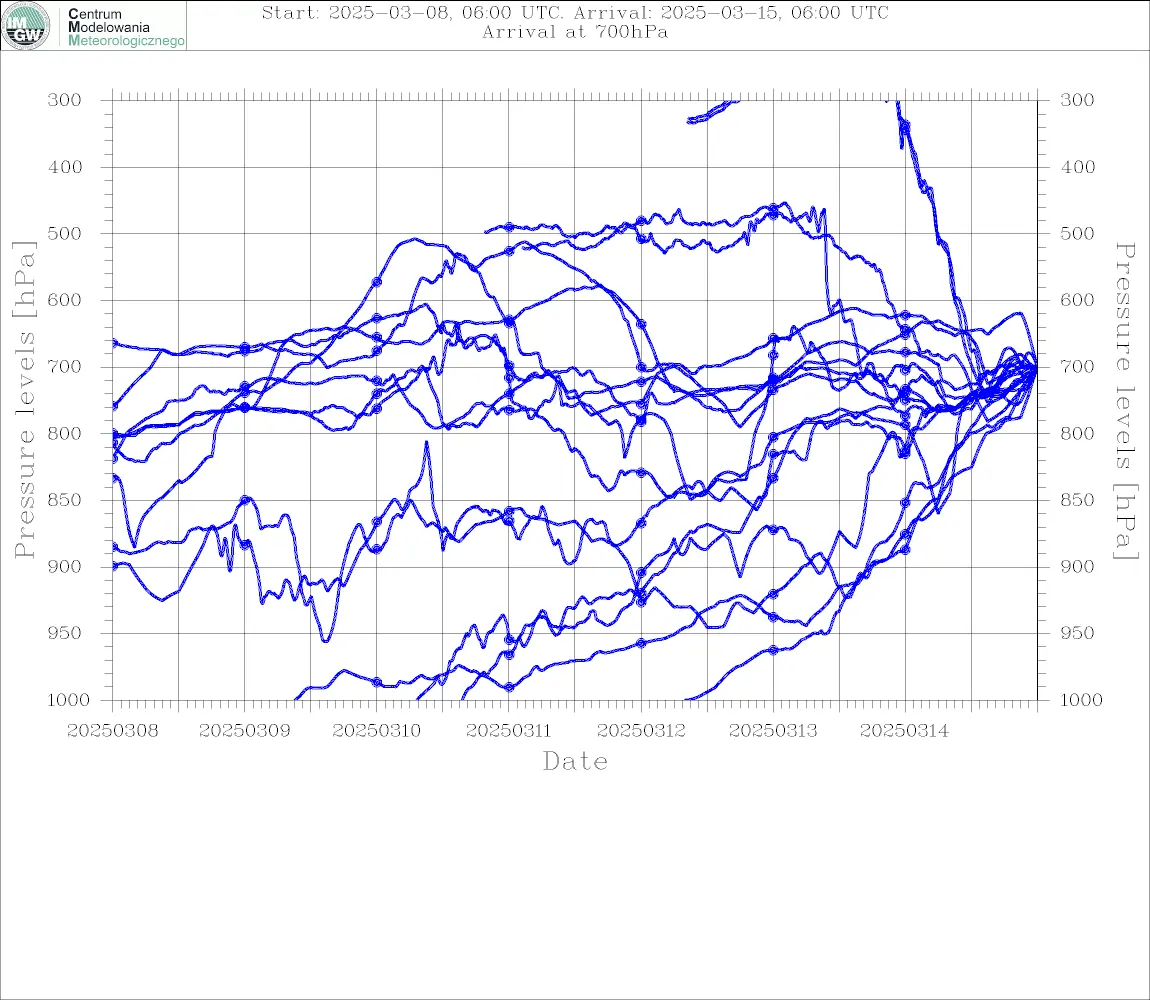Click the right axis 700 label
The image size is (1150, 1000).
pyautogui.click(x=1077, y=366)
